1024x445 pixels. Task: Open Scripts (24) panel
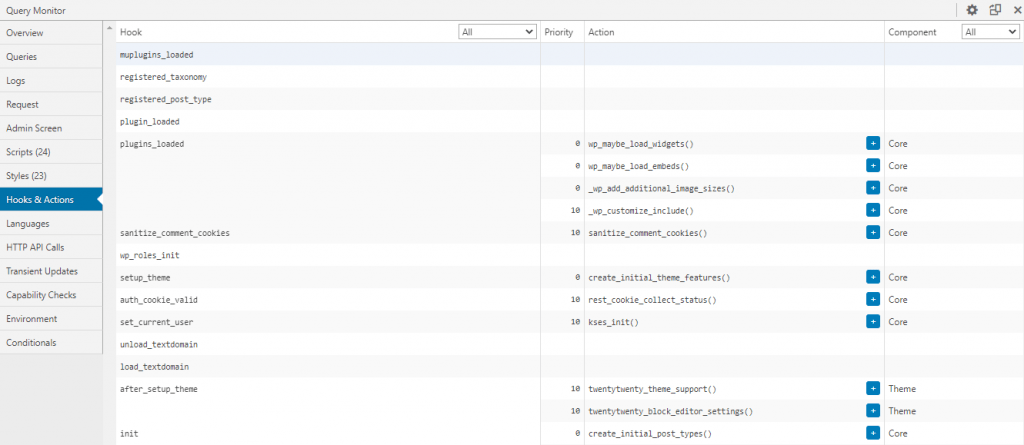tap(51, 152)
